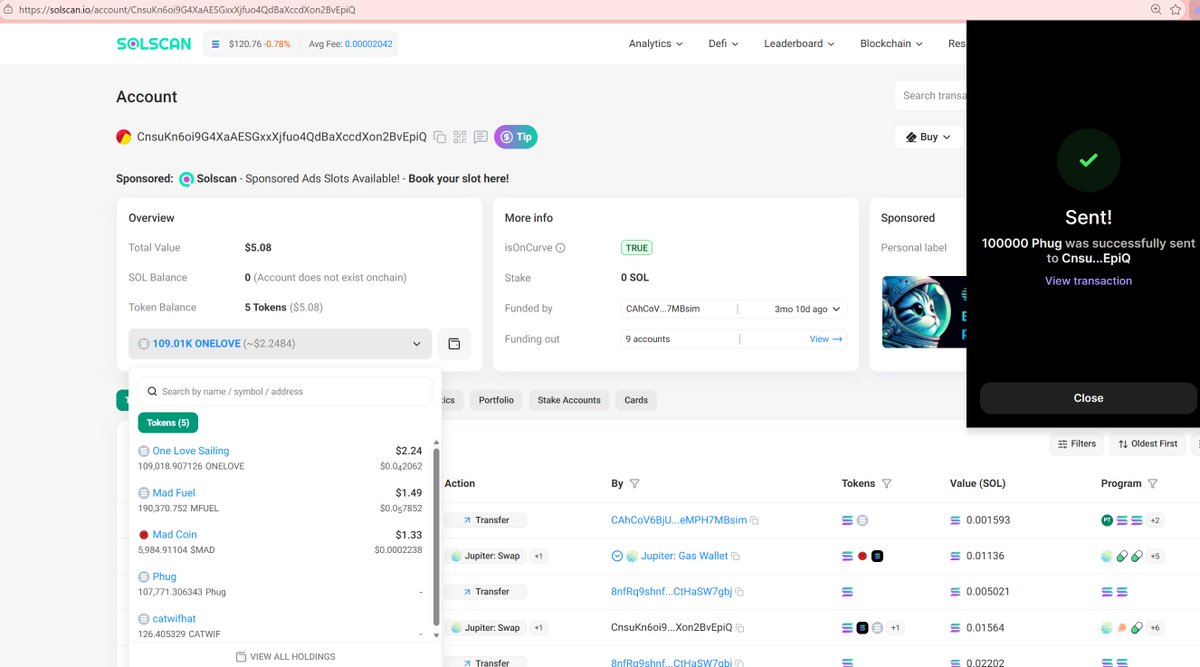
Task: Show the account QR code icon
Action: 460,137
